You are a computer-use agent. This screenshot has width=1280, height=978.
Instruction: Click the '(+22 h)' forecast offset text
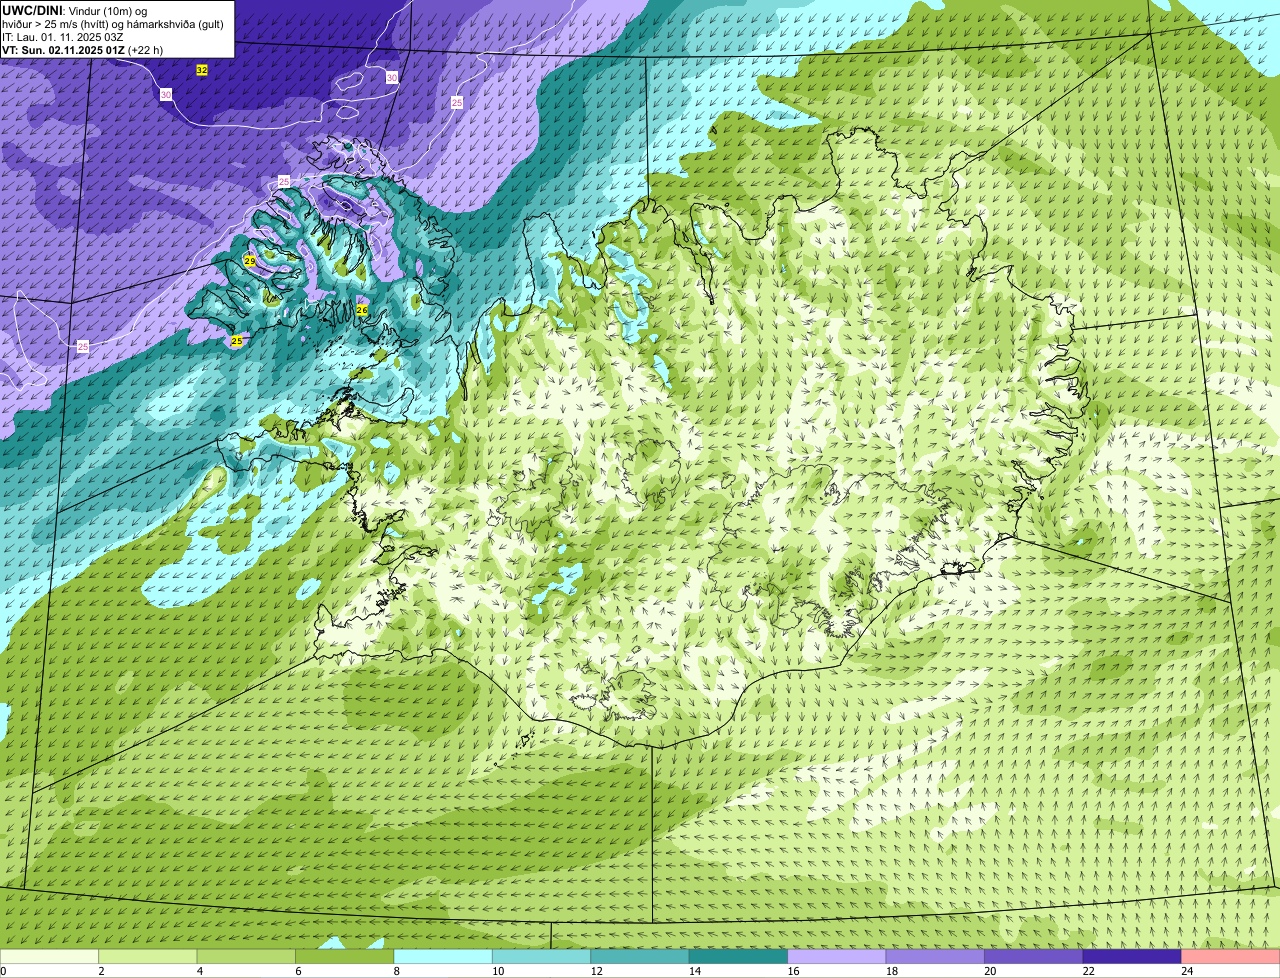[x=146, y=50]
